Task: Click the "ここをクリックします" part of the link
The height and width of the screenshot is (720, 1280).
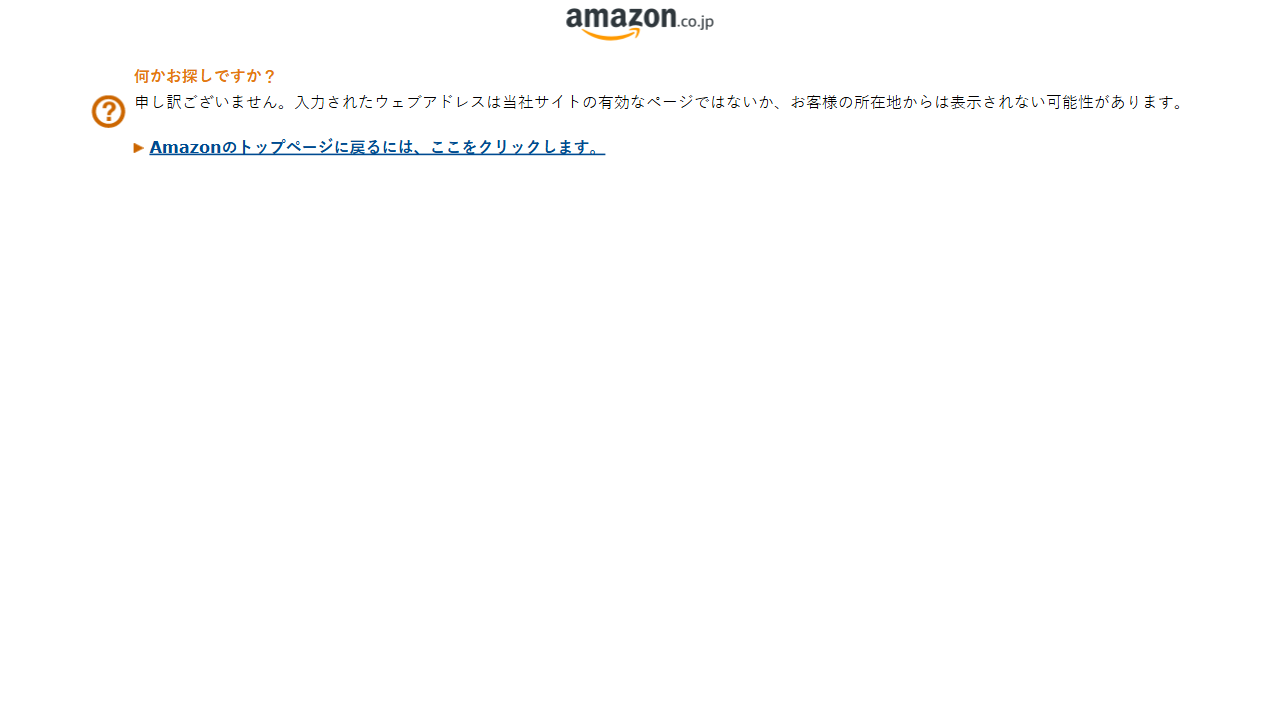Action: (x=508, y=147)
